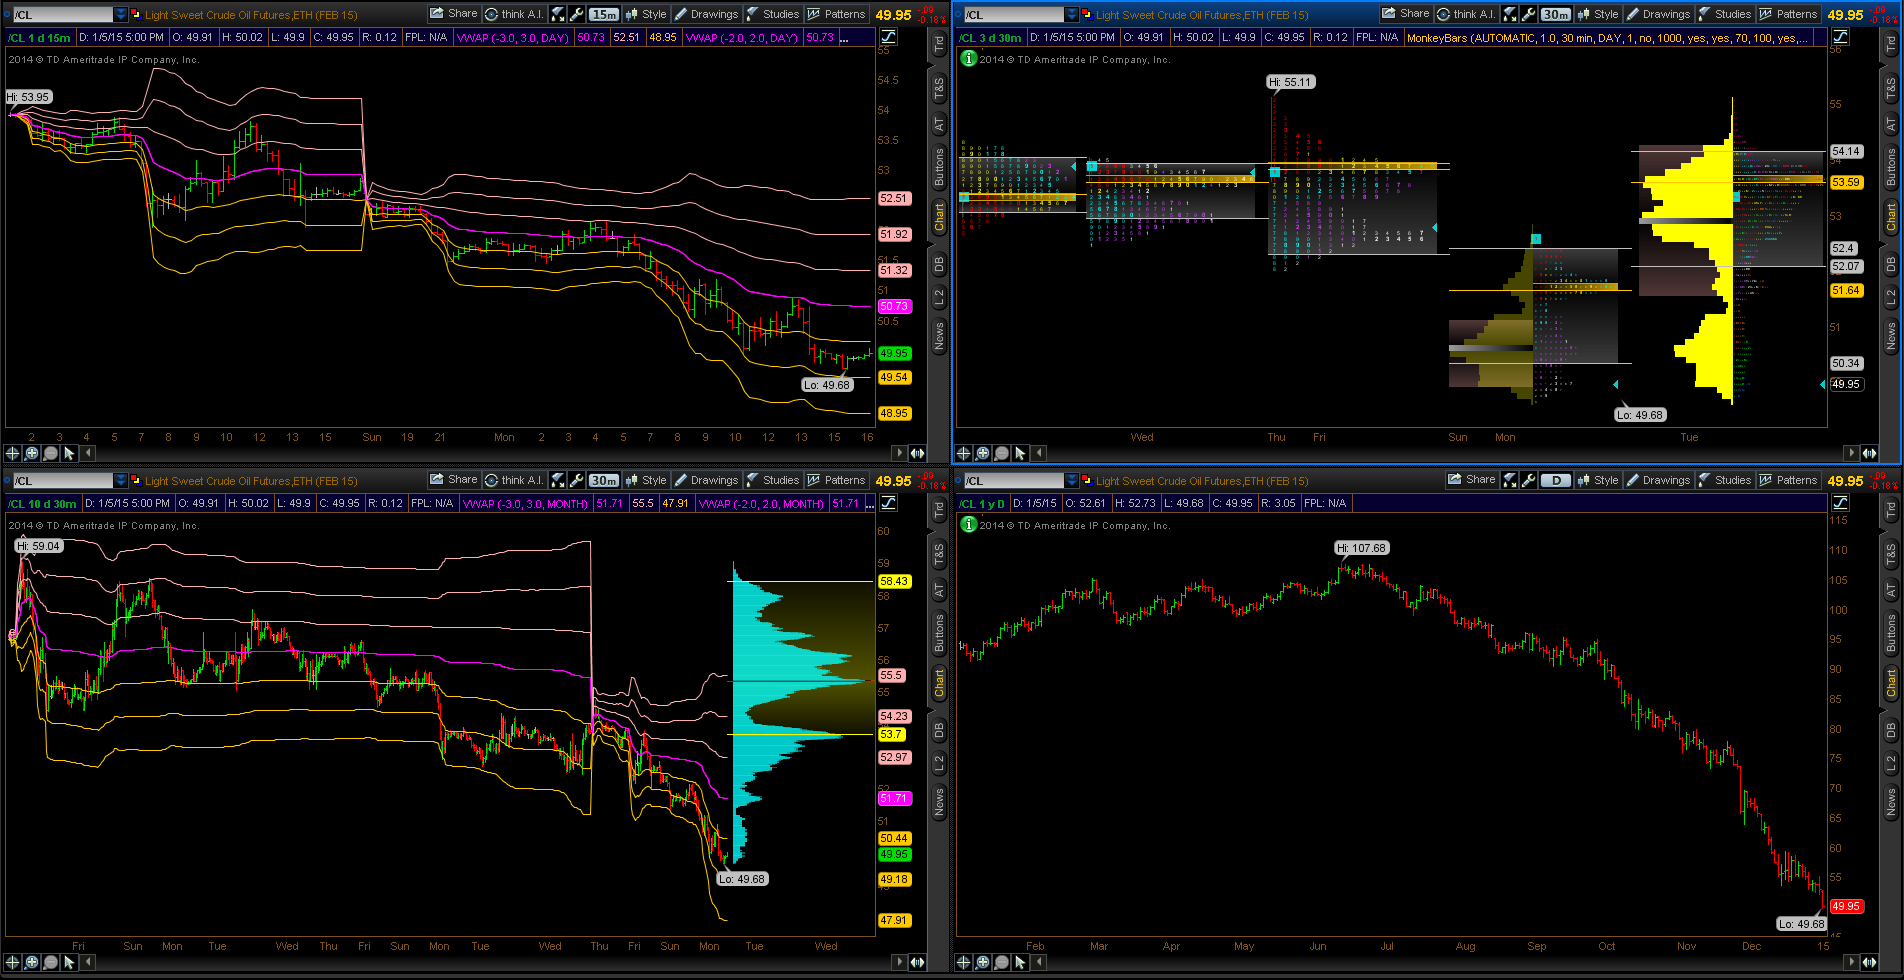Select crosshair pan tool under the MonkeyBars chart
1904x980 pixels.
coord(964,453)
